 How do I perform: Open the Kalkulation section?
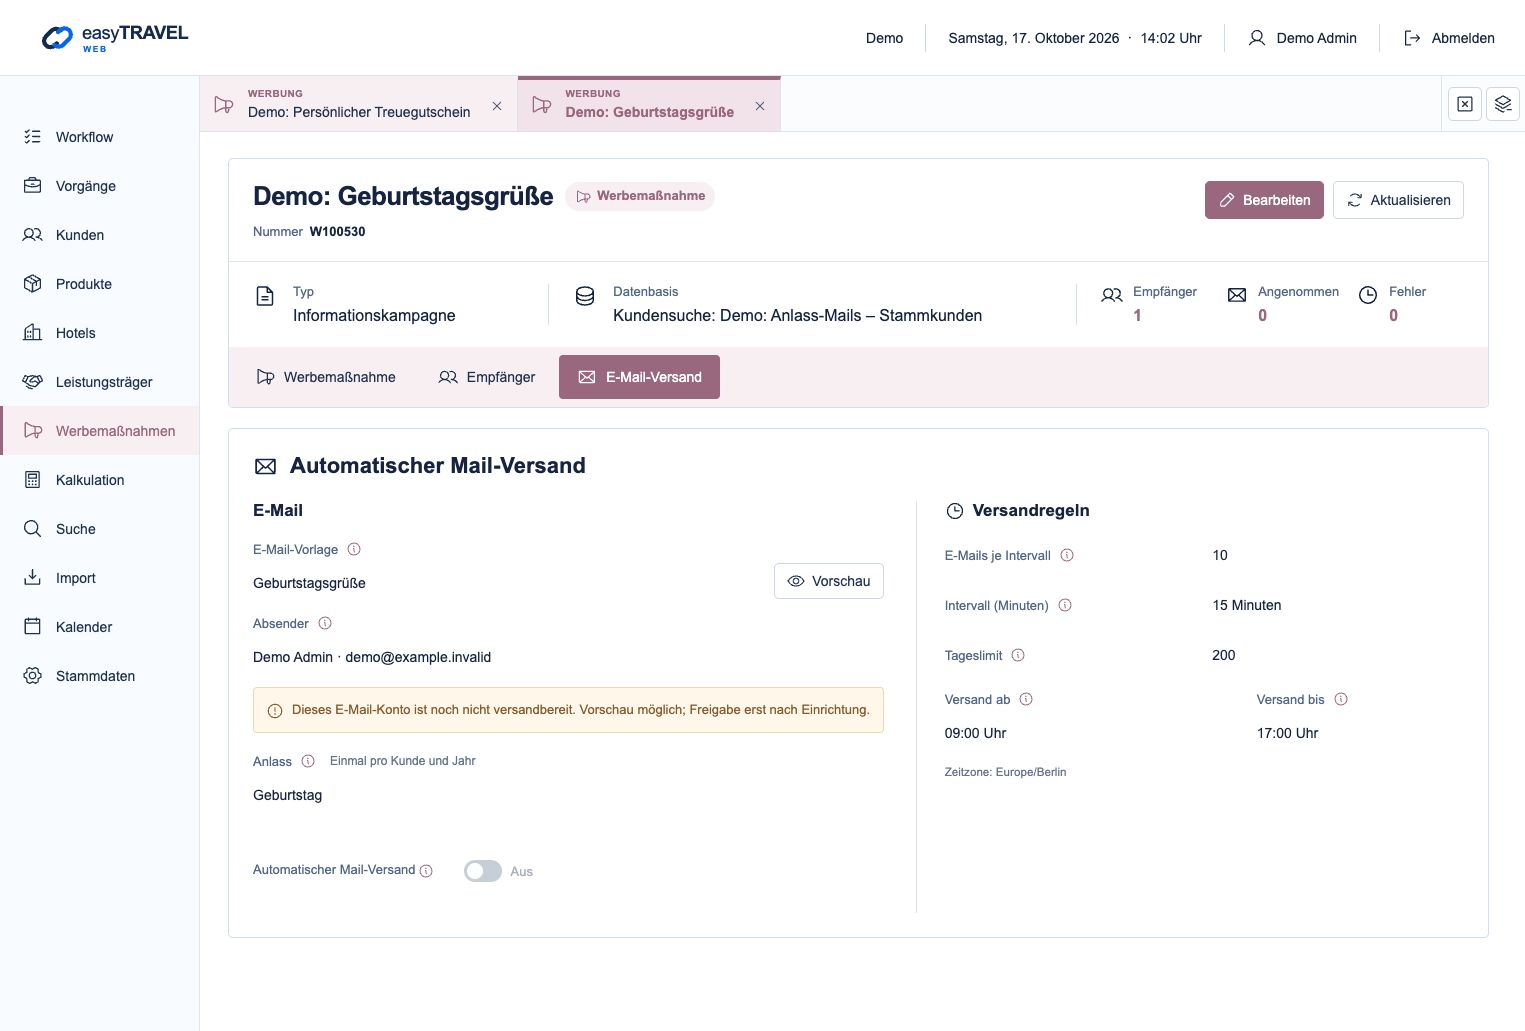click(x=100, y=480)
